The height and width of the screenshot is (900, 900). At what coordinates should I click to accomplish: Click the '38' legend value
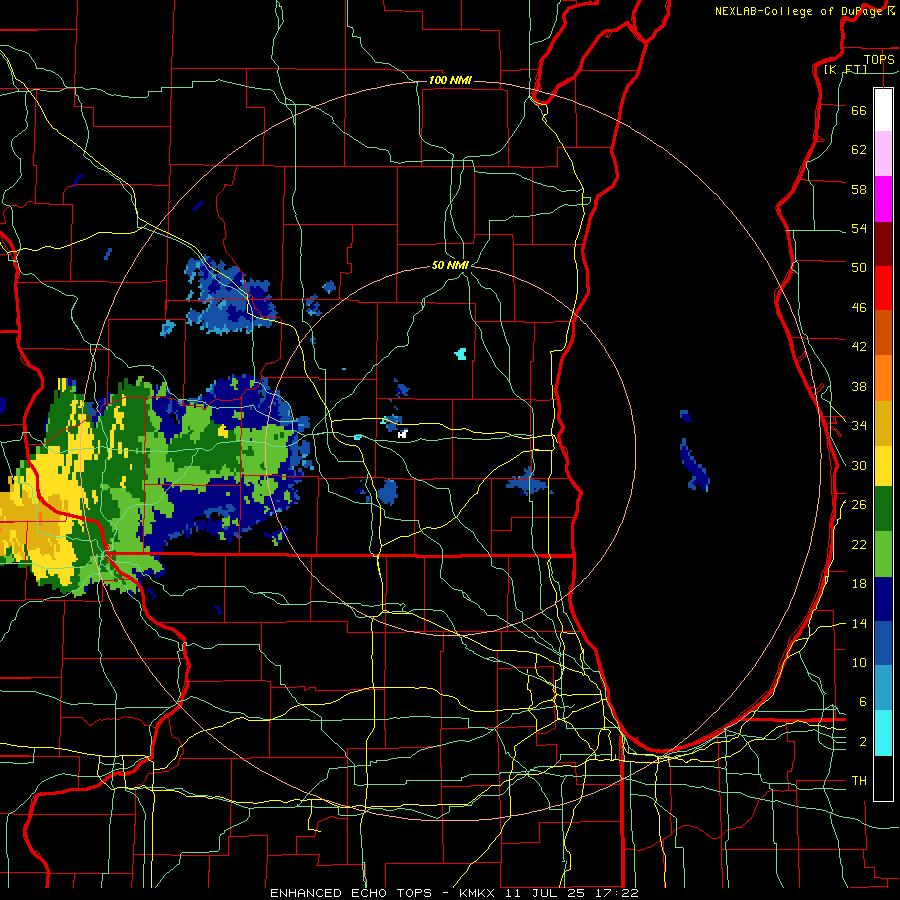pyautogui.click(x=859, y=386)
